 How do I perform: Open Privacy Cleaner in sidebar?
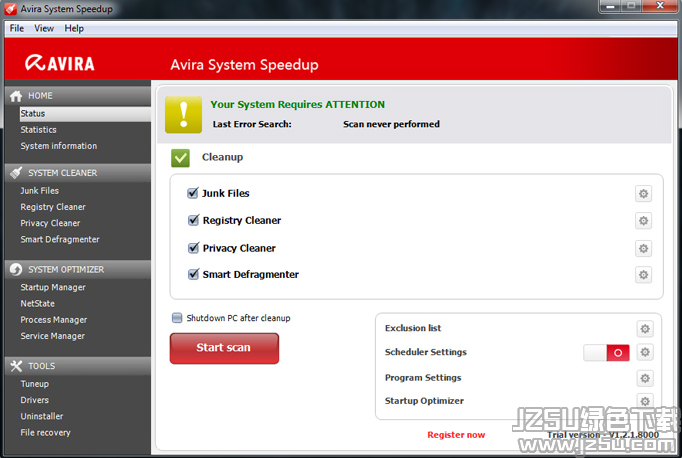(50, 223)
